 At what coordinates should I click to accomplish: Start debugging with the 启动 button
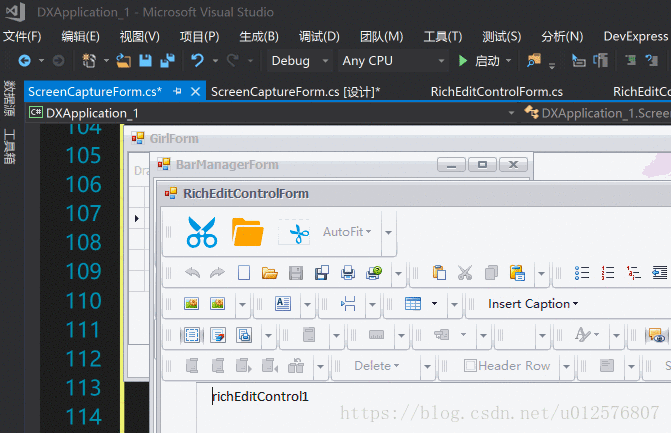point(479,61)
